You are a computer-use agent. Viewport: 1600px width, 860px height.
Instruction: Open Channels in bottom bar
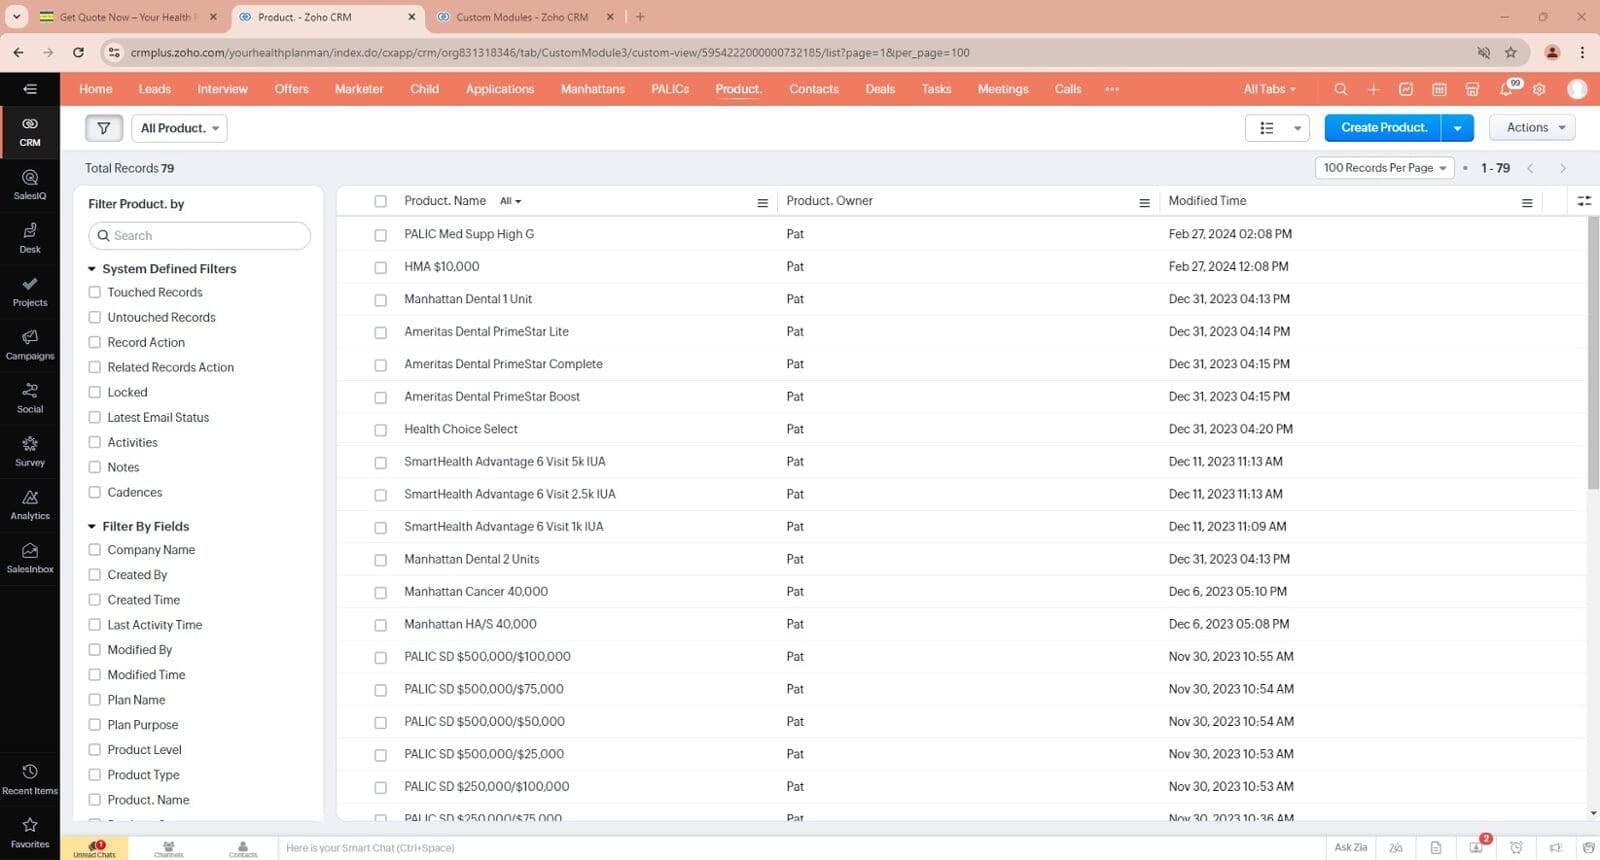(x=168, y=848)
